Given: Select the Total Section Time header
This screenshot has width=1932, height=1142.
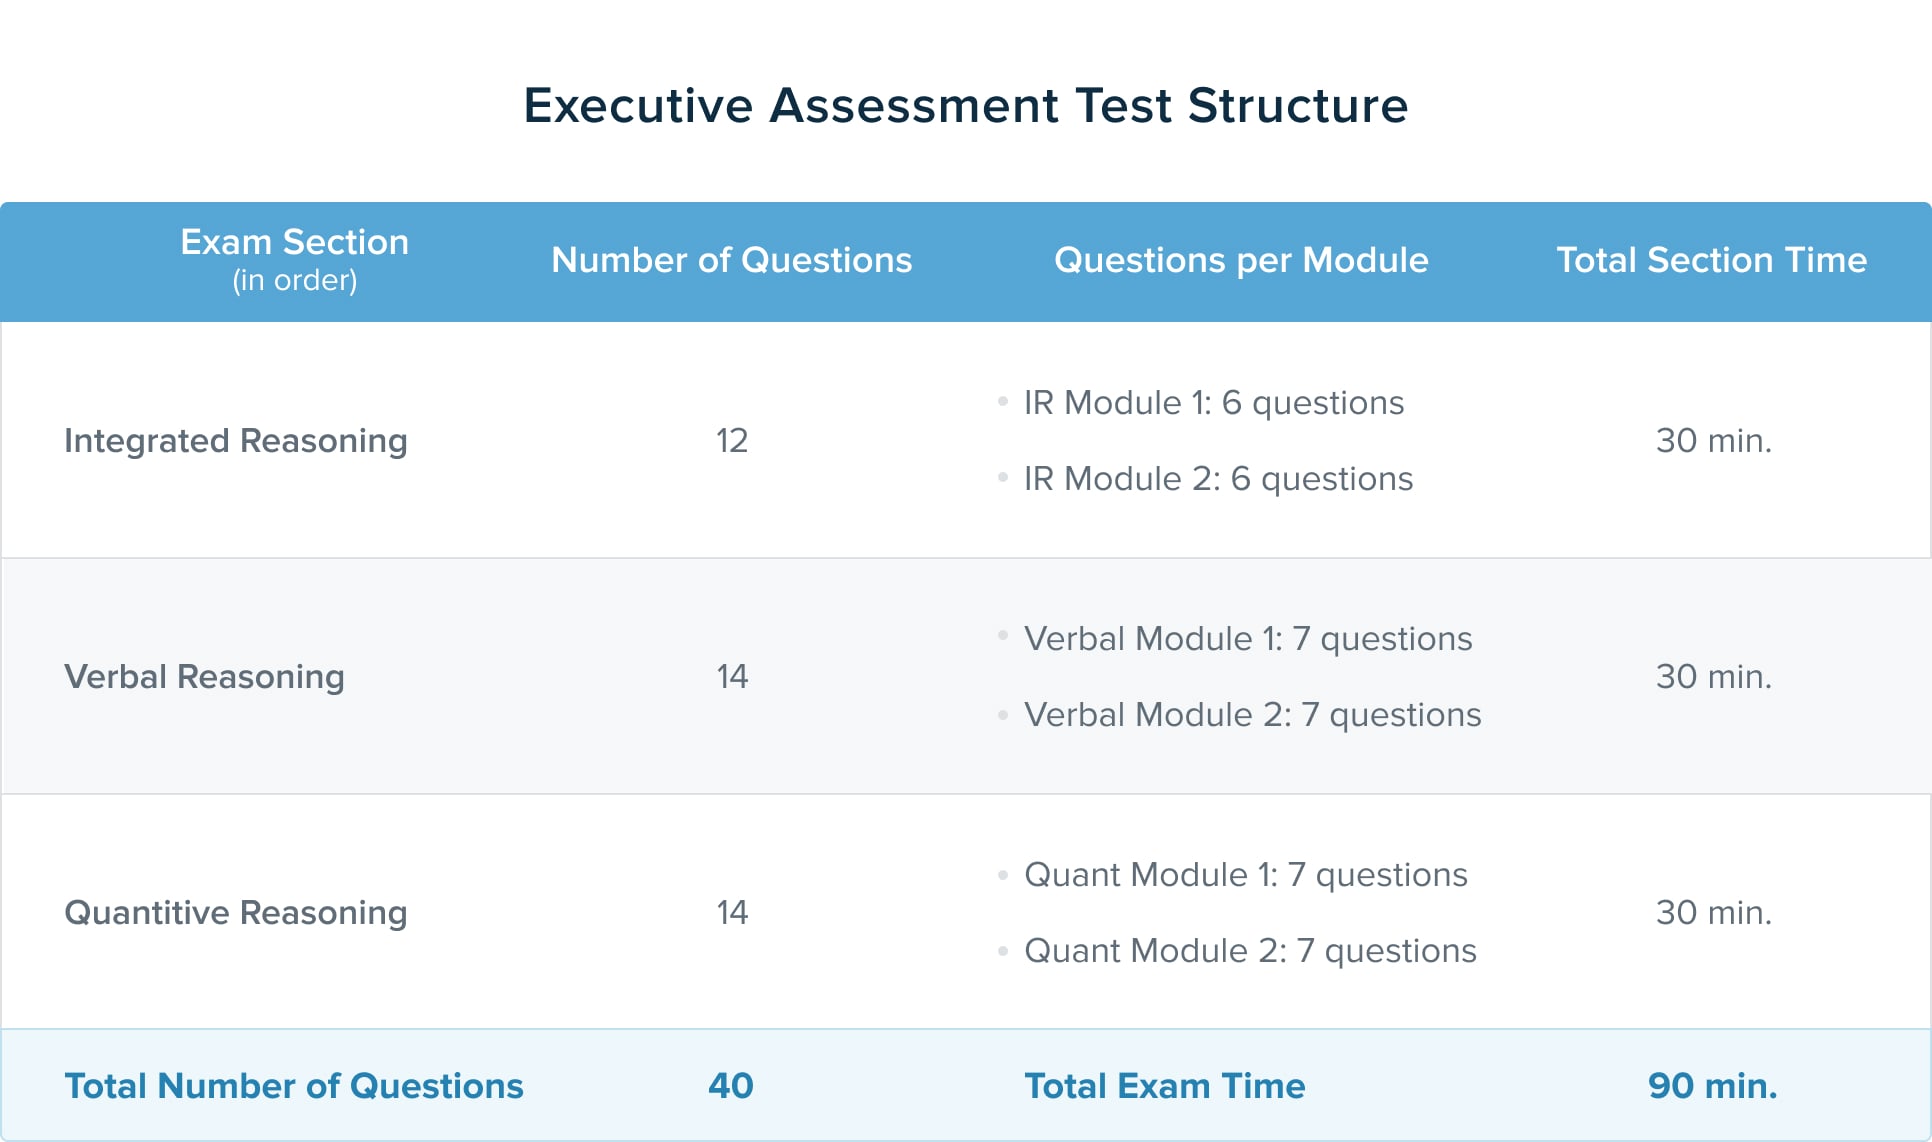Looking at the screenshot, I should (1711, 260).
